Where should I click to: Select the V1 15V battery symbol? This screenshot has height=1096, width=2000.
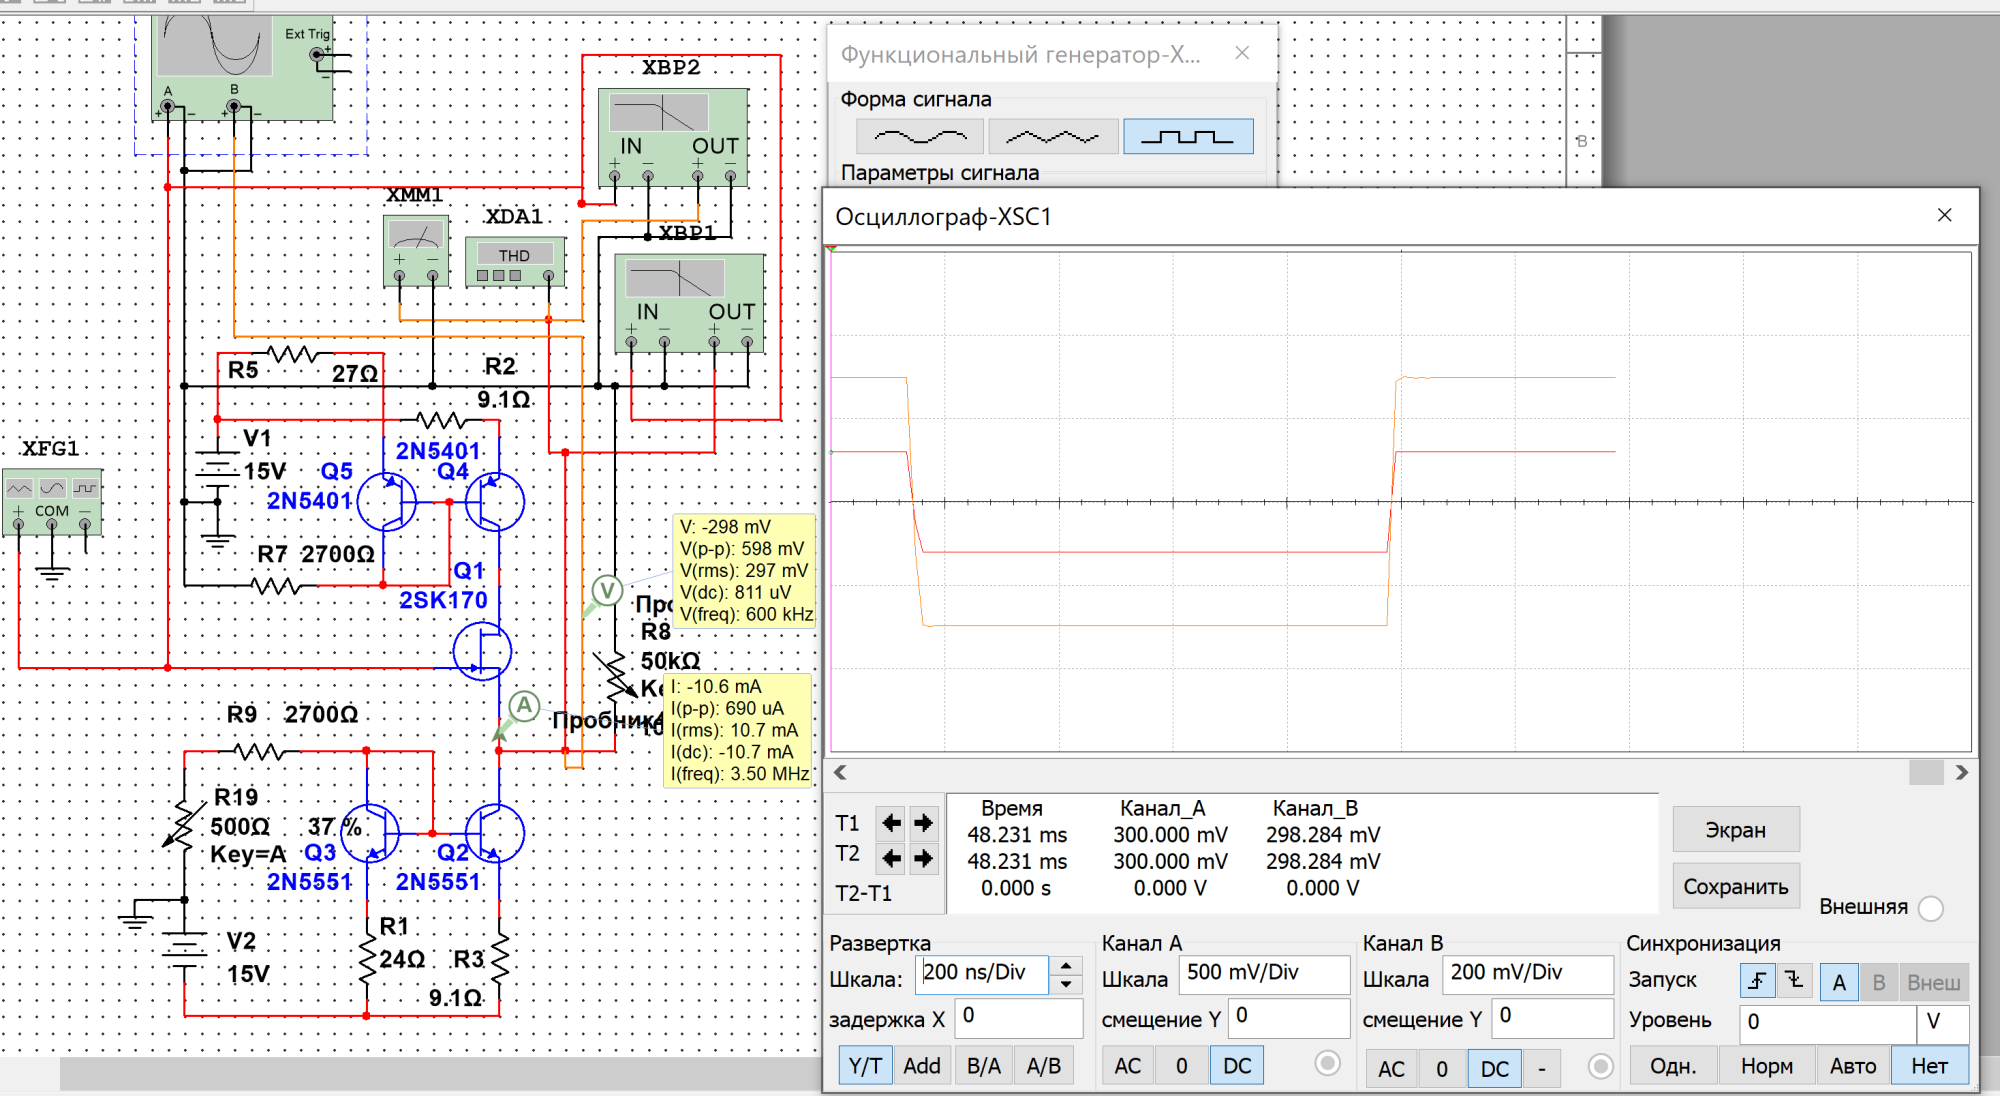(x=217, y=468)
